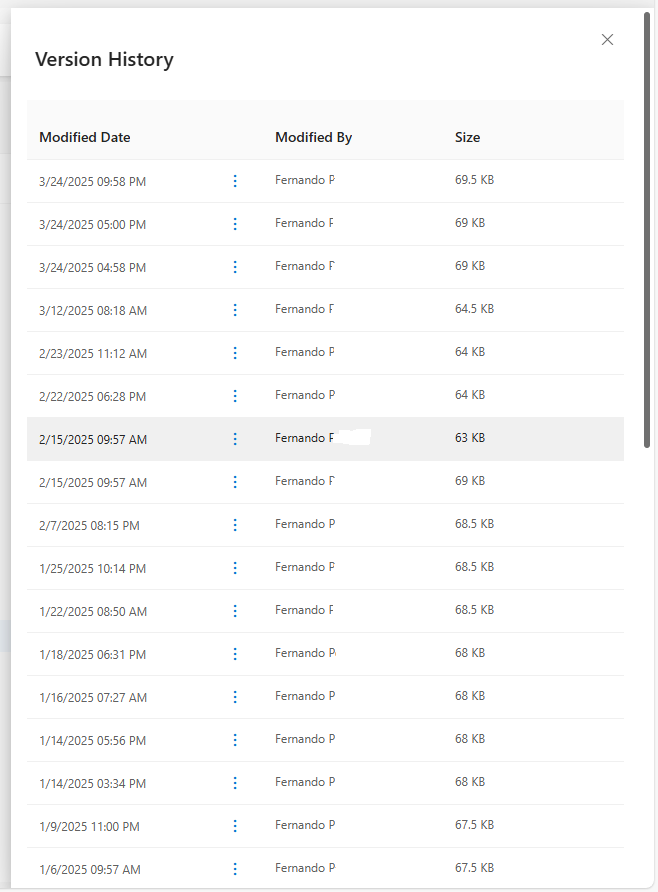The image size is (658, 892).
Task: Open the actions menu for version 1/25/2025 10:14 PM
Action: coord(235,567)
